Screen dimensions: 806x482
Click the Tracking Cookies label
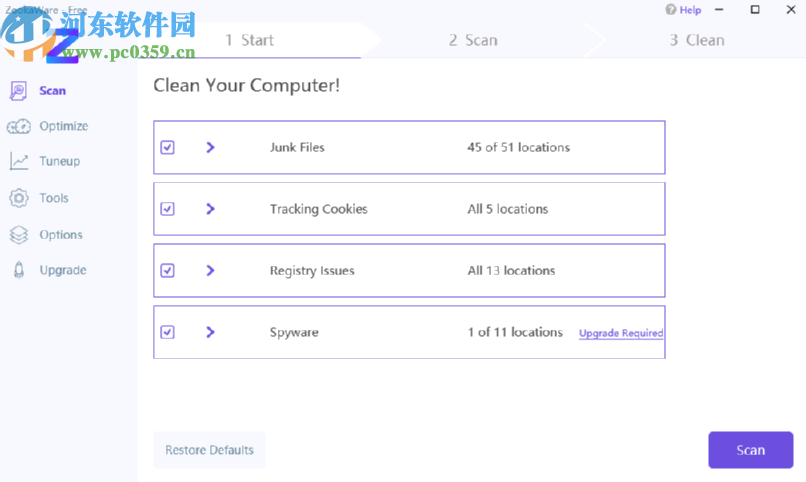click(319, 209)
